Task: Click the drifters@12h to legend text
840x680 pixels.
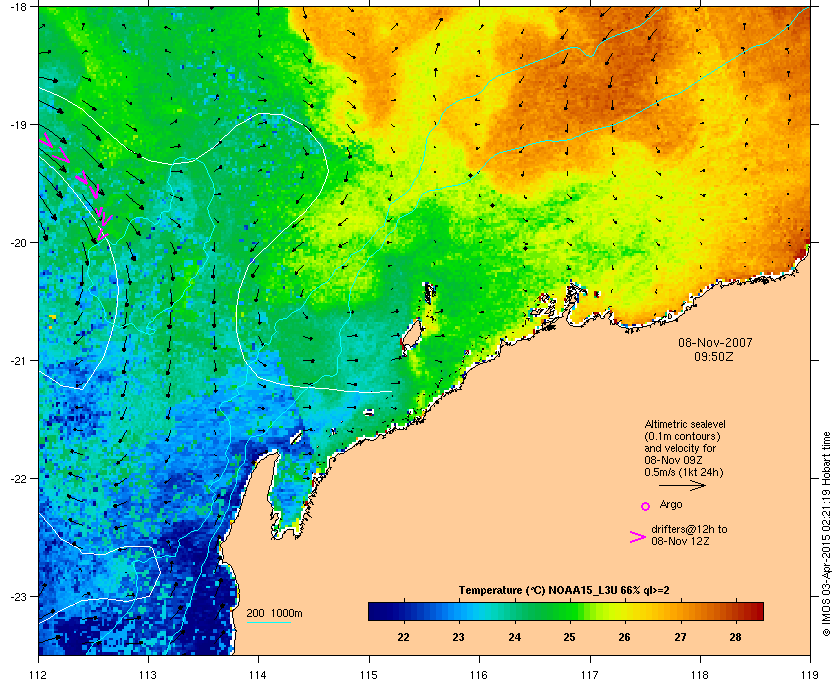Action: pyautogui.click(x=689, y=529)
